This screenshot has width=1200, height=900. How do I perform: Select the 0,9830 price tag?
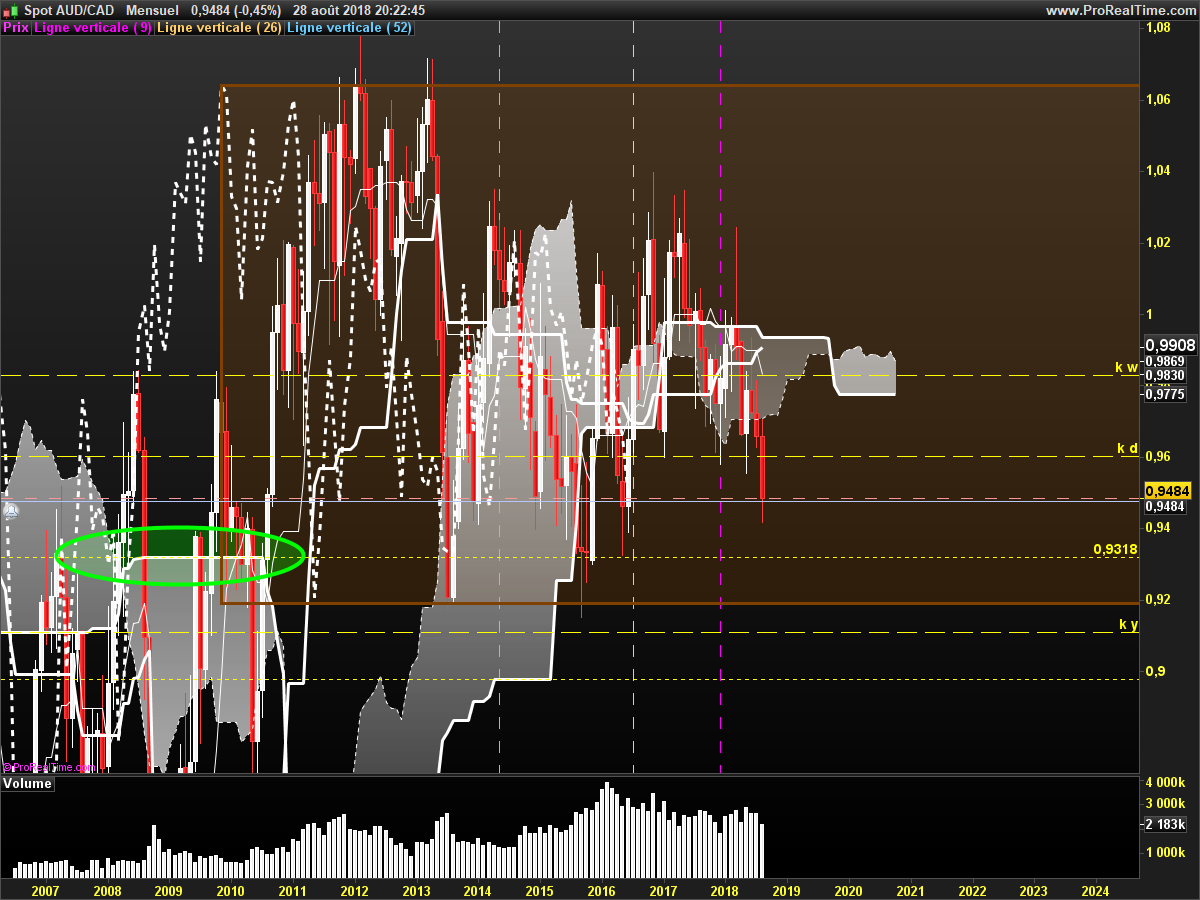click(x=1164, y=376)
